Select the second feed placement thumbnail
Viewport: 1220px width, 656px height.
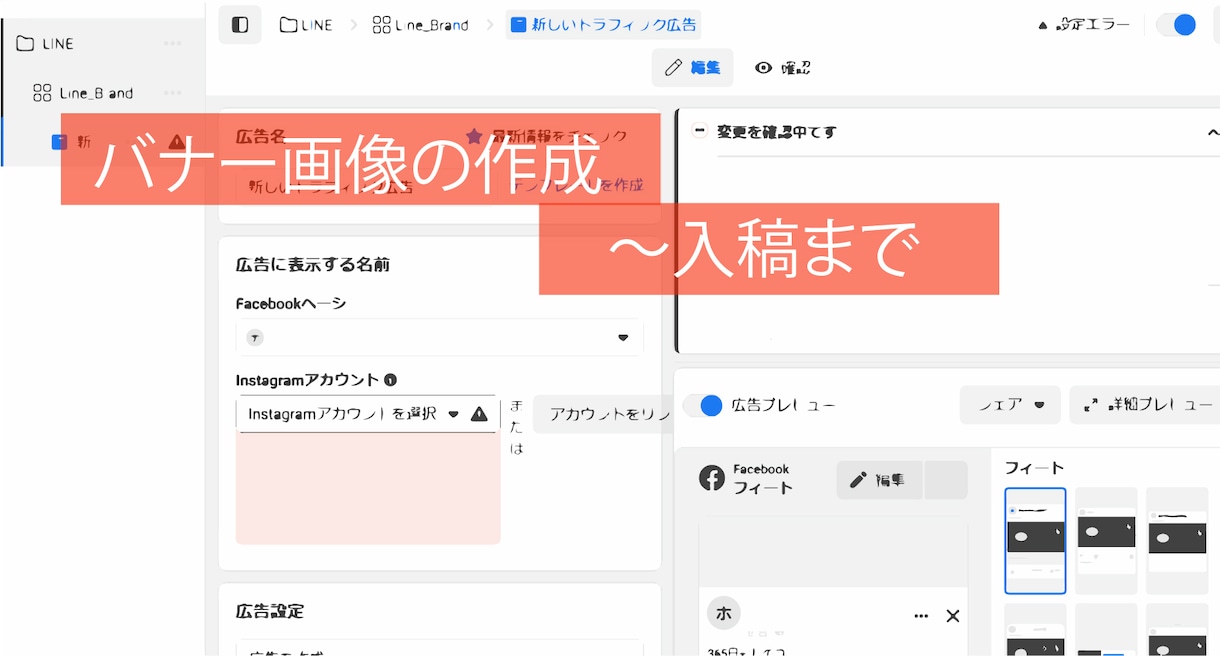(1106, 541)
